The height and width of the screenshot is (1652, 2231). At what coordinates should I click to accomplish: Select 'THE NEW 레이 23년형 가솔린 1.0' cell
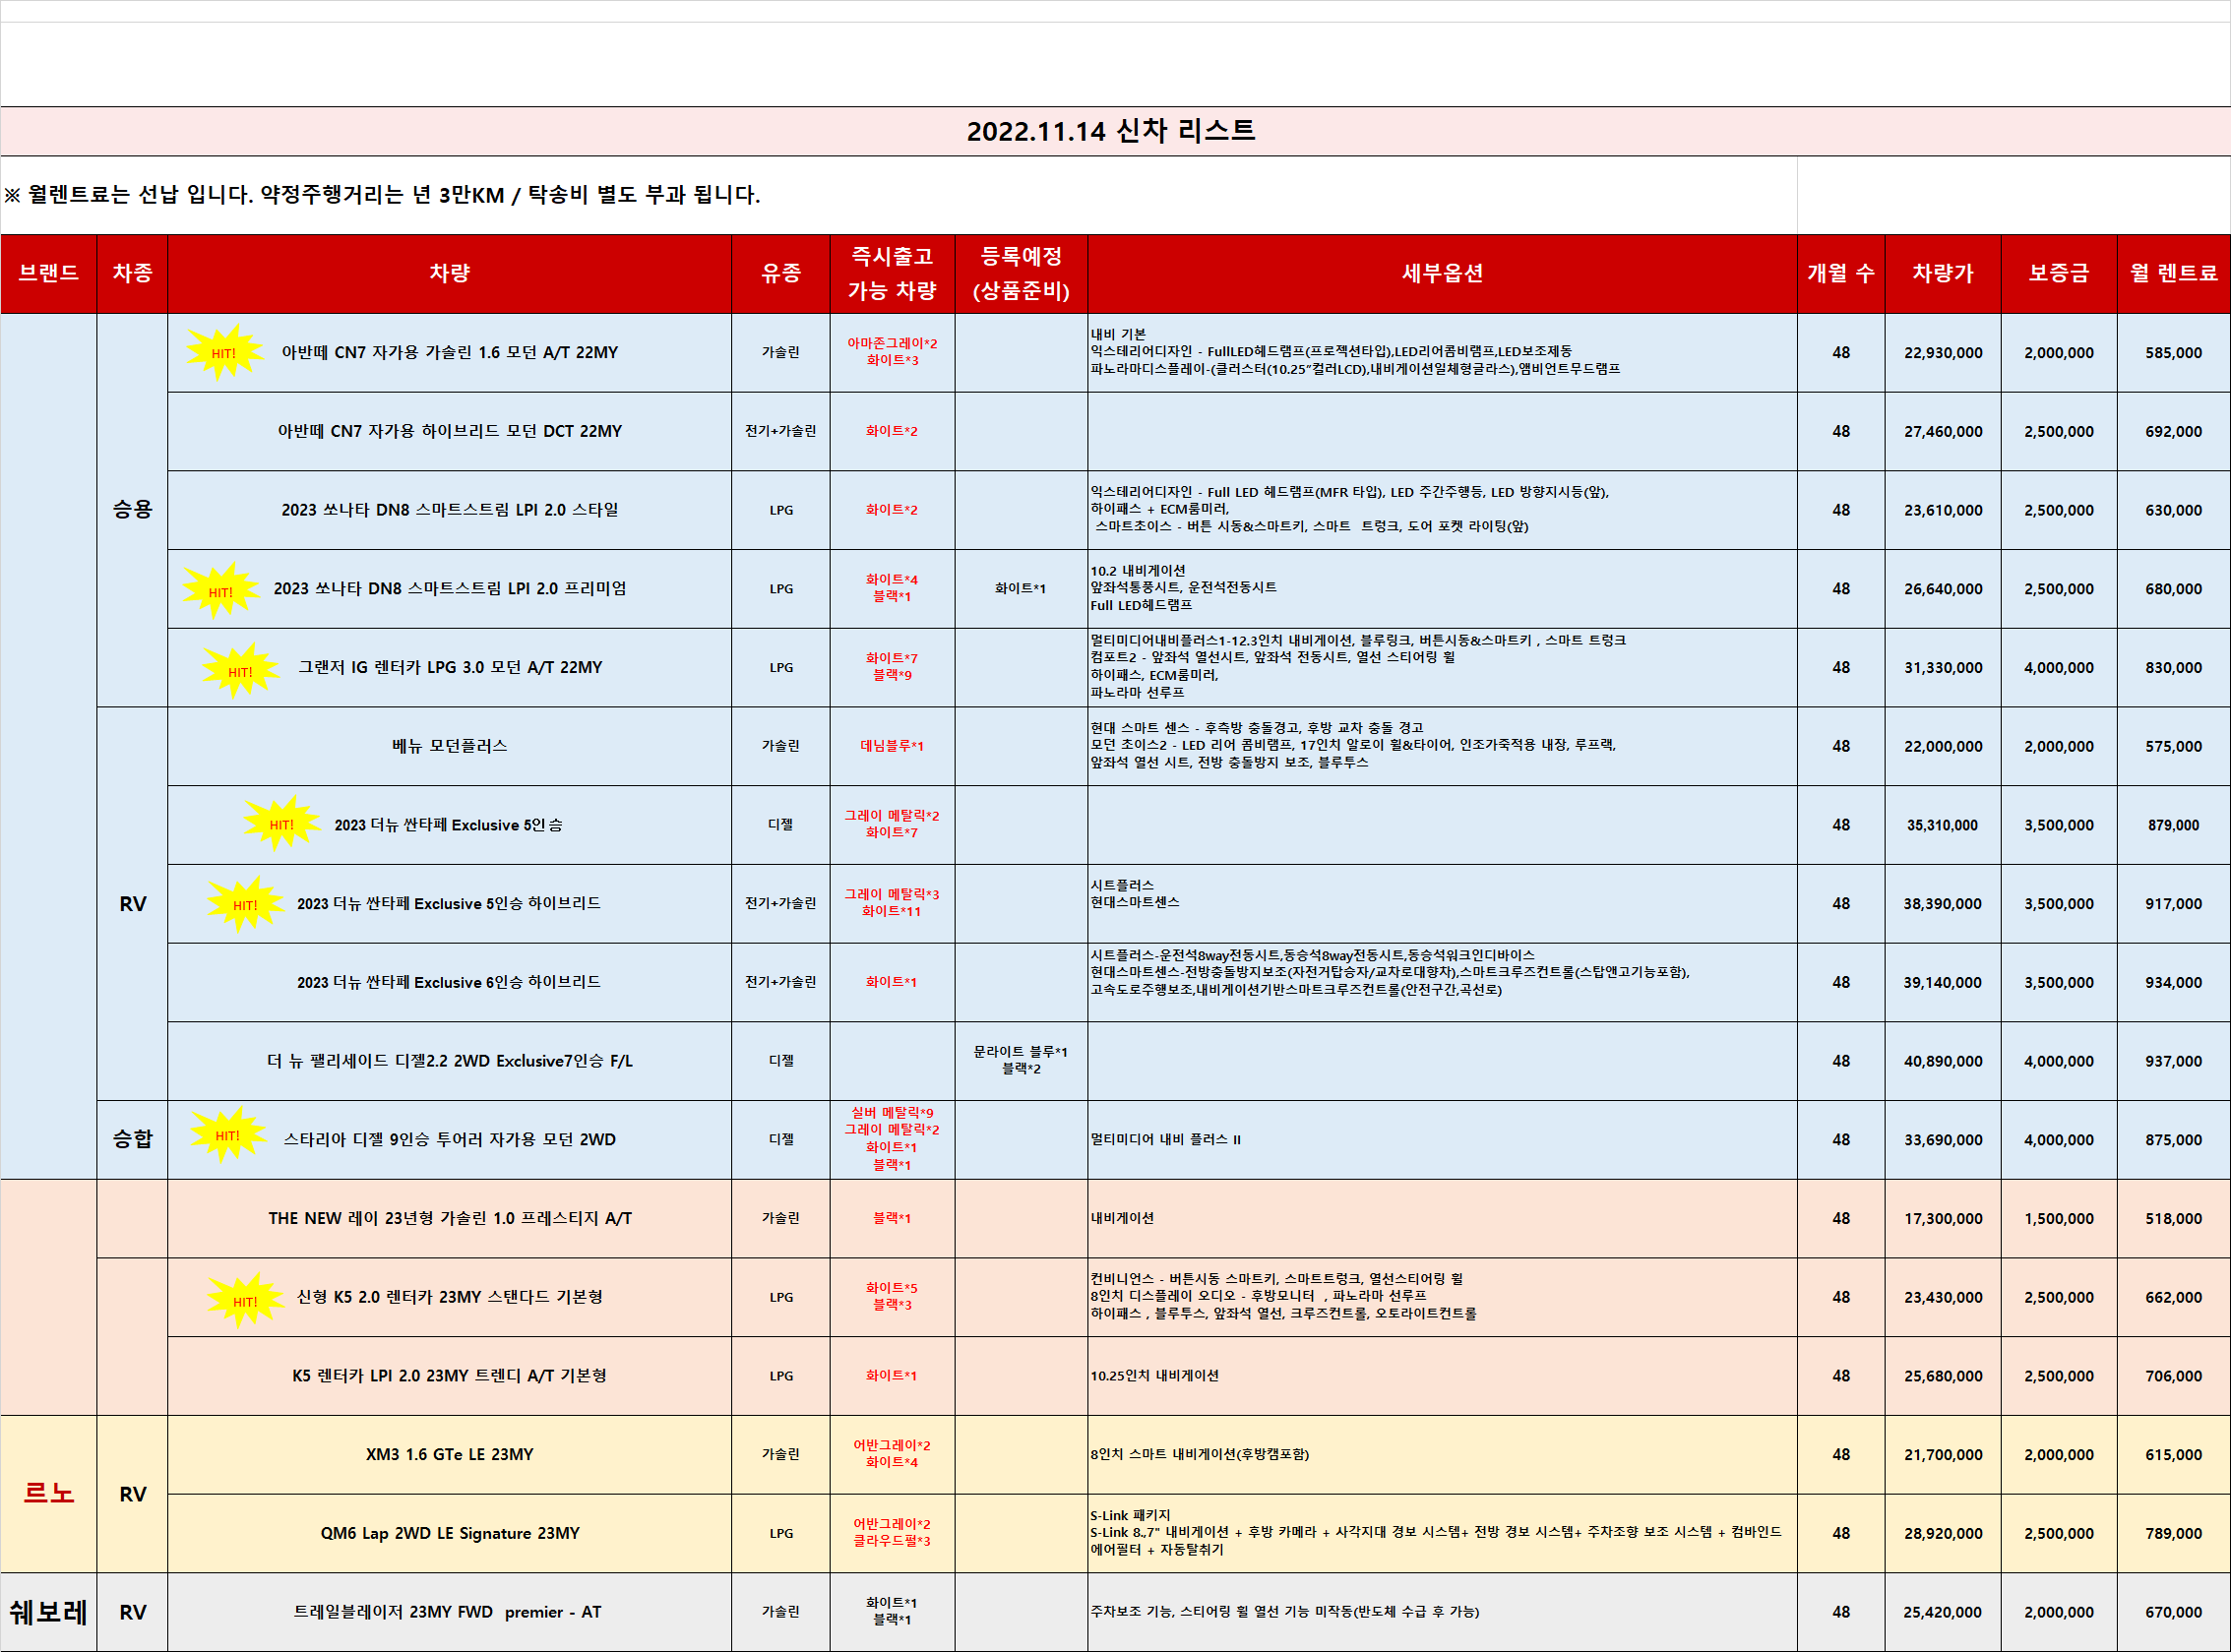tap(450, 1218)
